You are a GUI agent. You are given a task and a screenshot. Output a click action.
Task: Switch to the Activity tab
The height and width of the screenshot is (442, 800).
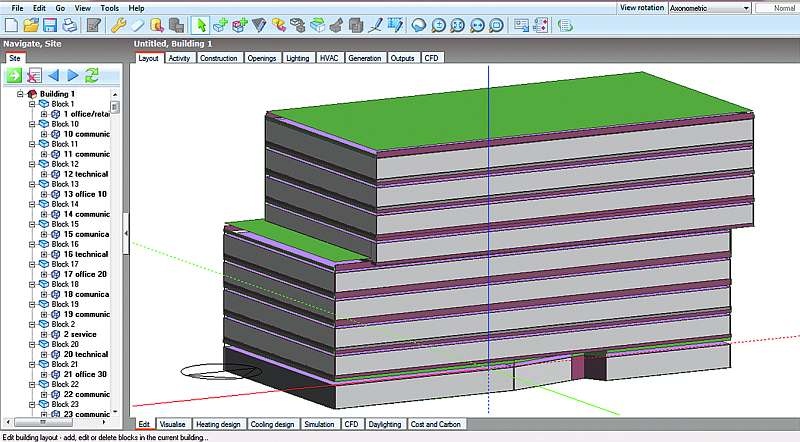click(179, 58)
